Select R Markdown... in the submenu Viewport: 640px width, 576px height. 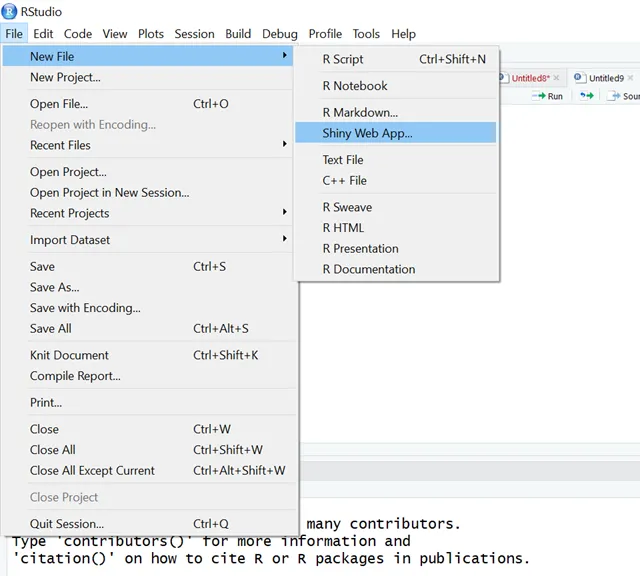click(x=396, y=112)
